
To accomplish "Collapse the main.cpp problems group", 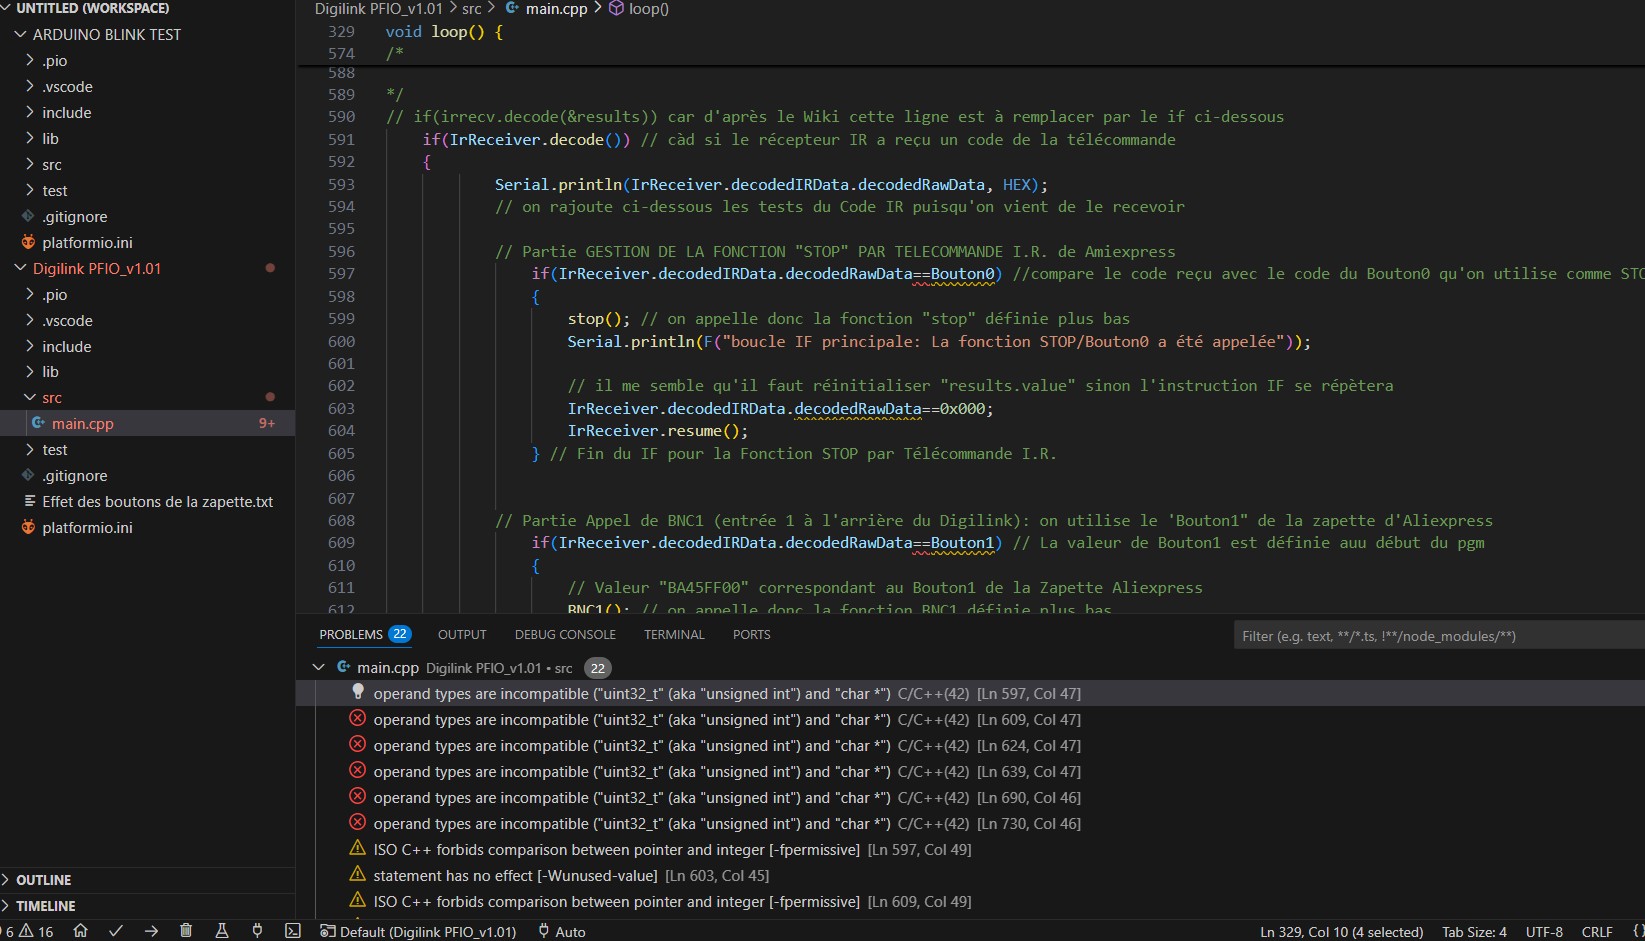I will click(x=319, y=667).
